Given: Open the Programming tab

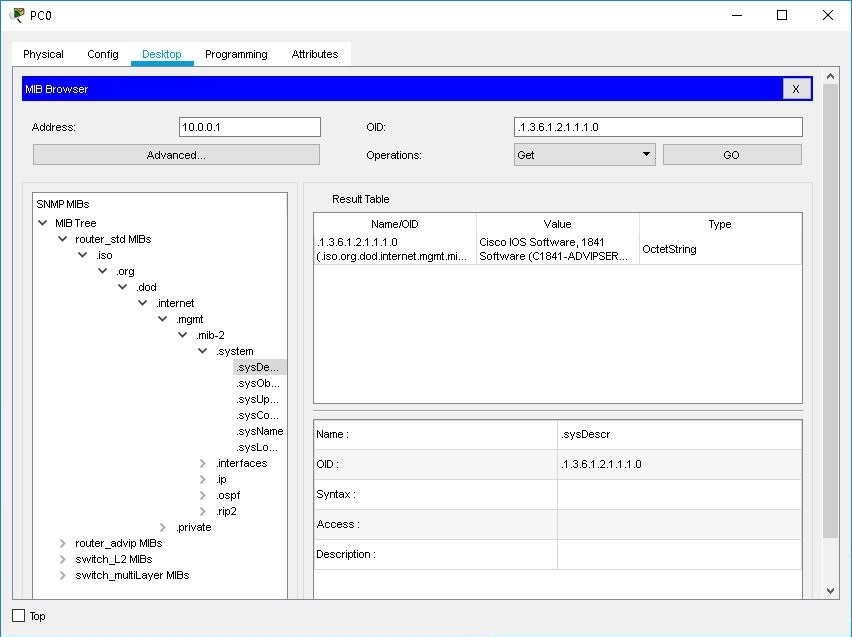Looking at the screenshot, I should (x=236, y=54).
